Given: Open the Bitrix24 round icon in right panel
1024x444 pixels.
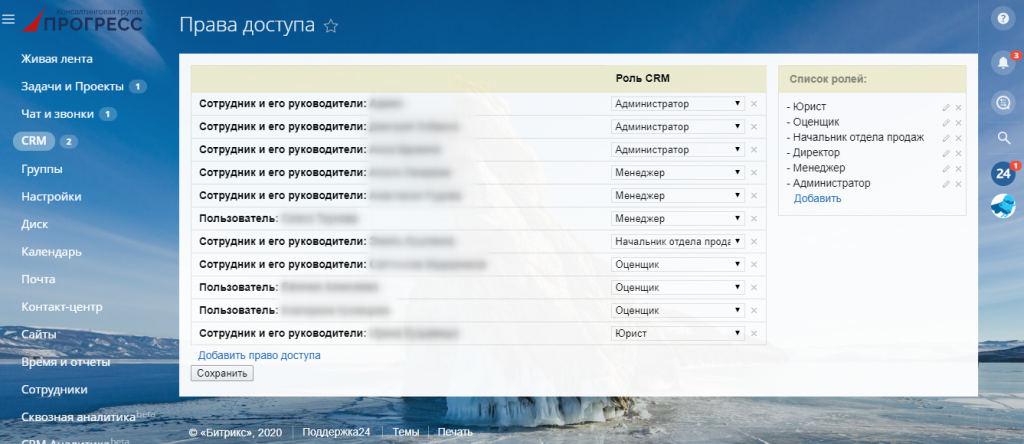Looking at the screenshot, I should 1002,174.
